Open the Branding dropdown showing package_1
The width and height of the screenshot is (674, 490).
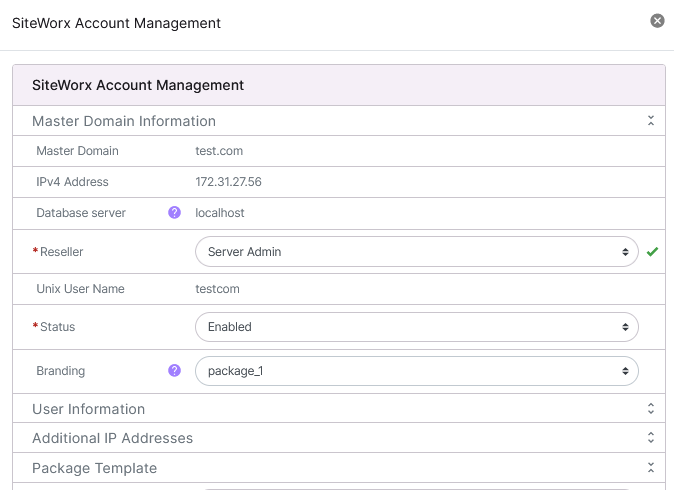click(416, 371)
